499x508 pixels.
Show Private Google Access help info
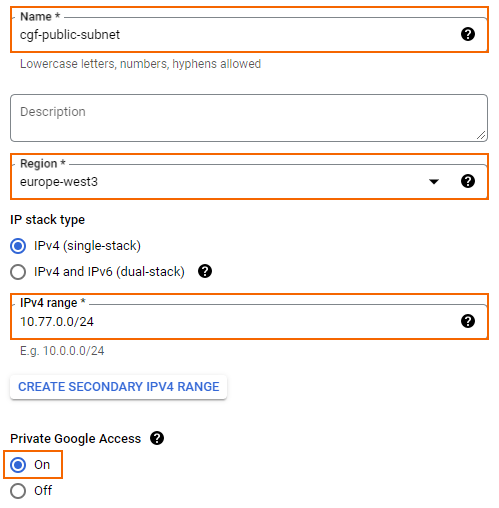click(x=157, y=438)
